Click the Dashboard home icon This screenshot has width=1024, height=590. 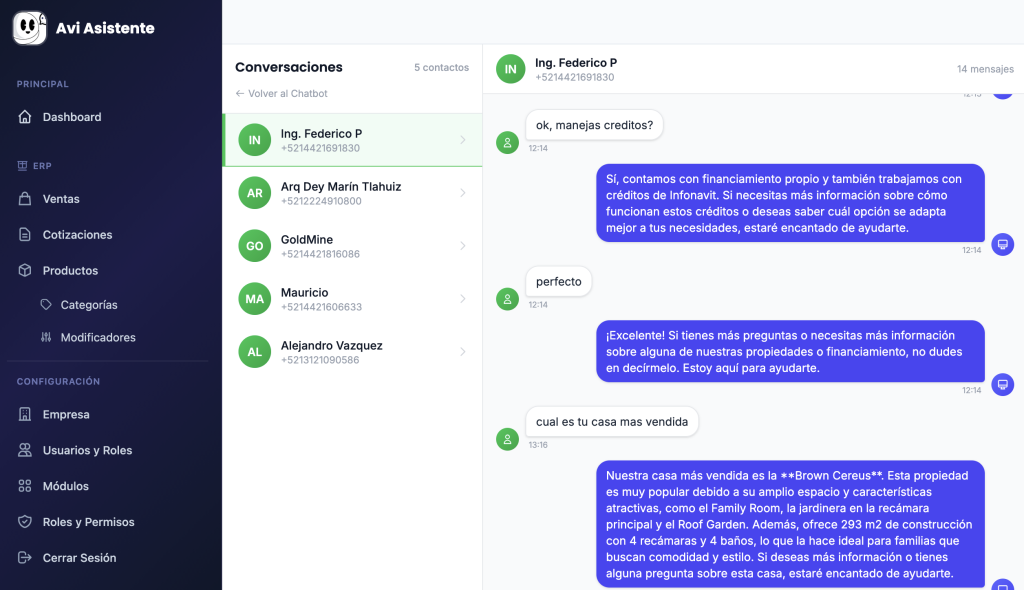25,117
